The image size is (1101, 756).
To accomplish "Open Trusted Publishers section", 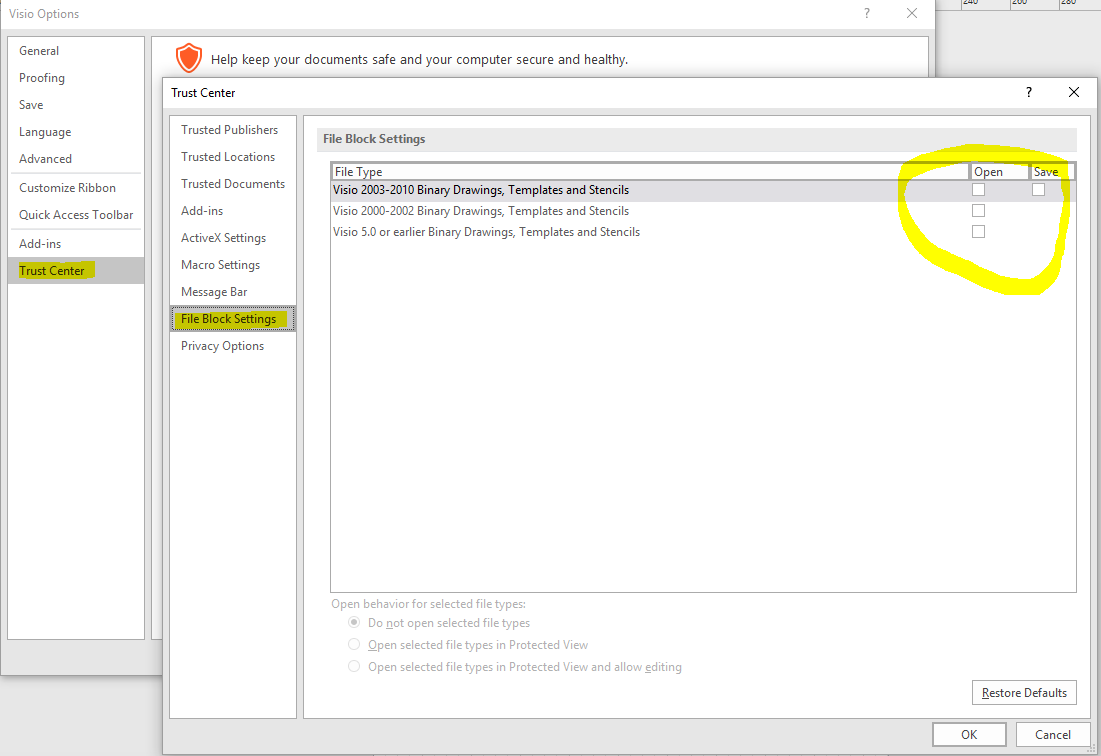I will tap(232, 130).
